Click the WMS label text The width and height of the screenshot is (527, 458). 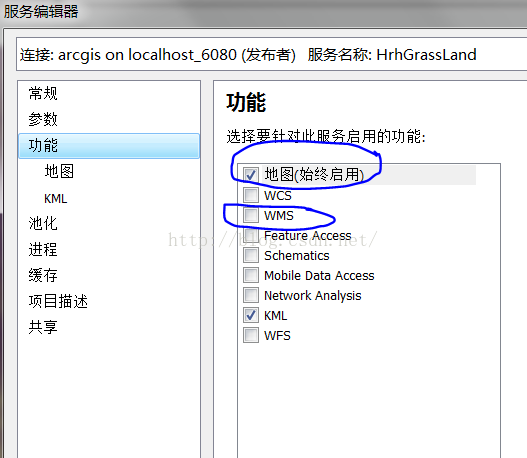pos(279,215)
